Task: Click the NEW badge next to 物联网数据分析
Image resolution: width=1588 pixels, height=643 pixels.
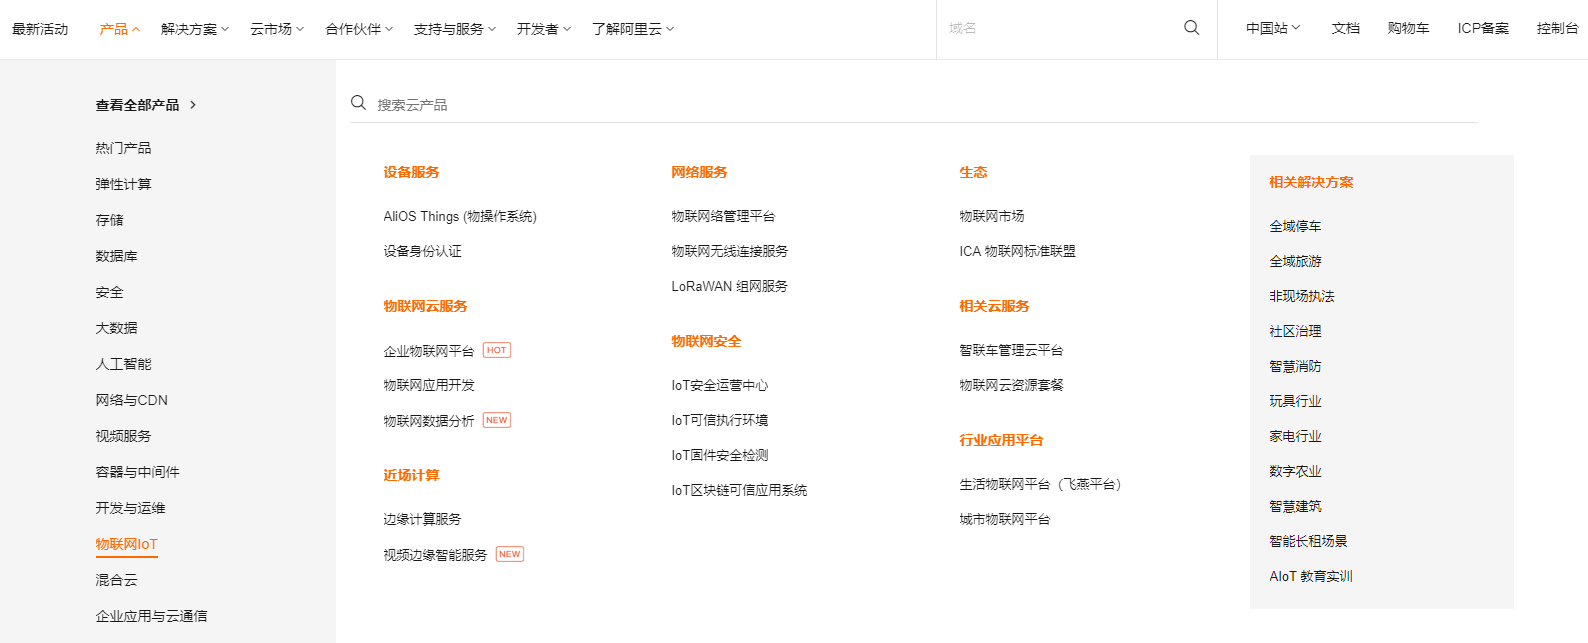Action: pos(497,420)
